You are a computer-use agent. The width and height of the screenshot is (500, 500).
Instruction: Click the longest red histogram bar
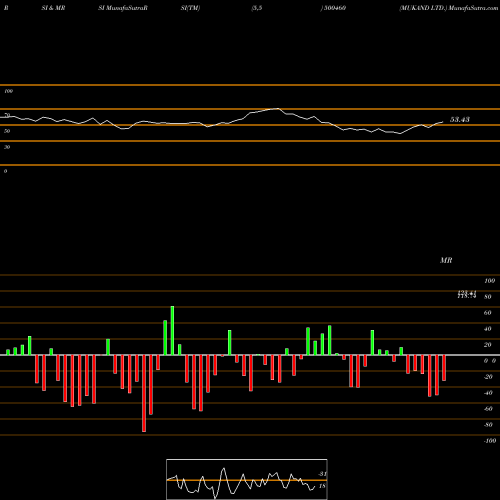click(144, 393)
